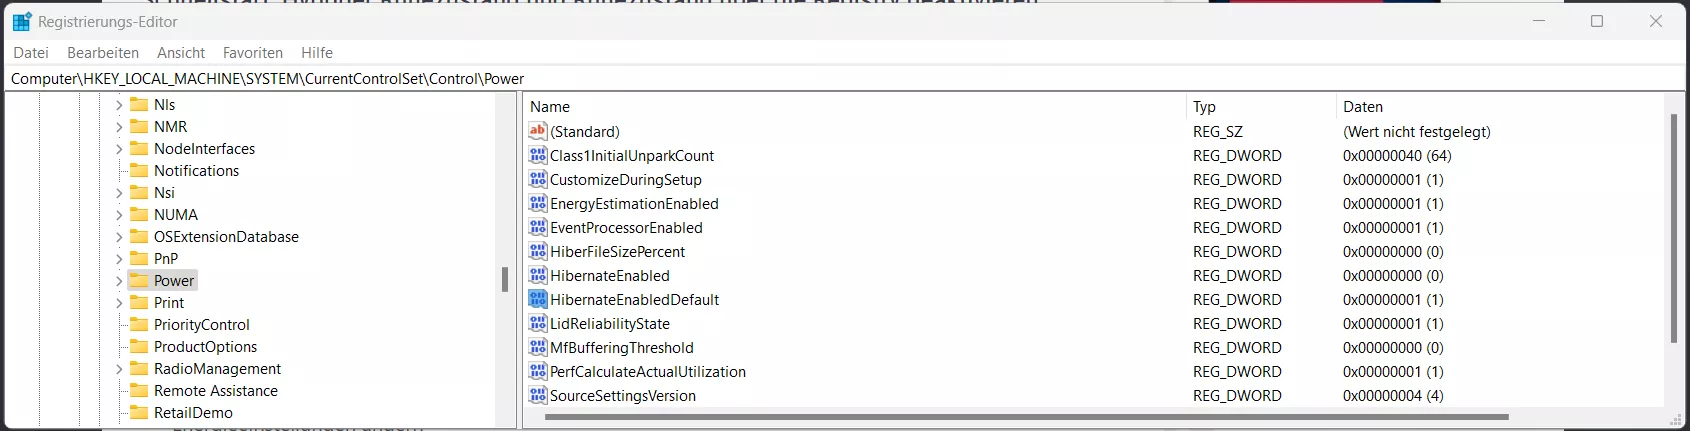Viewport: 1690px width, 431px height.
Task: Click the (Wert nicht festgelegt) data cell
Action: [1417, 131]
